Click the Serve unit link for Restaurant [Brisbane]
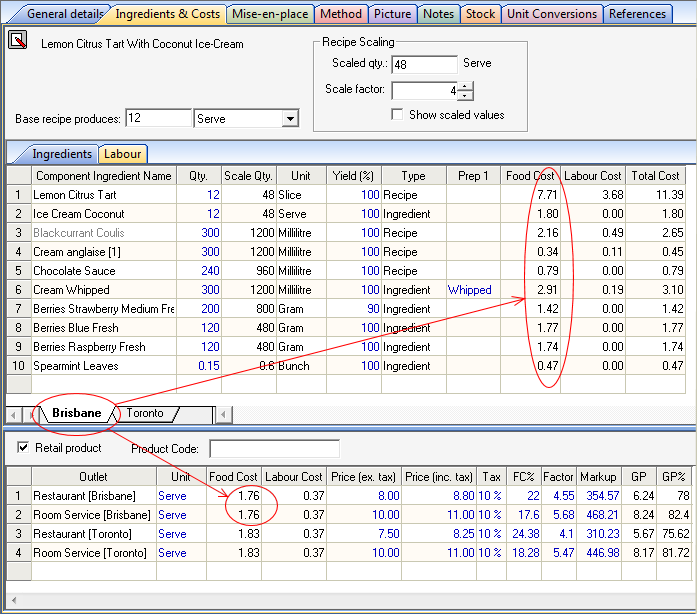Screen dimensions: 697x614 point(172,496)
